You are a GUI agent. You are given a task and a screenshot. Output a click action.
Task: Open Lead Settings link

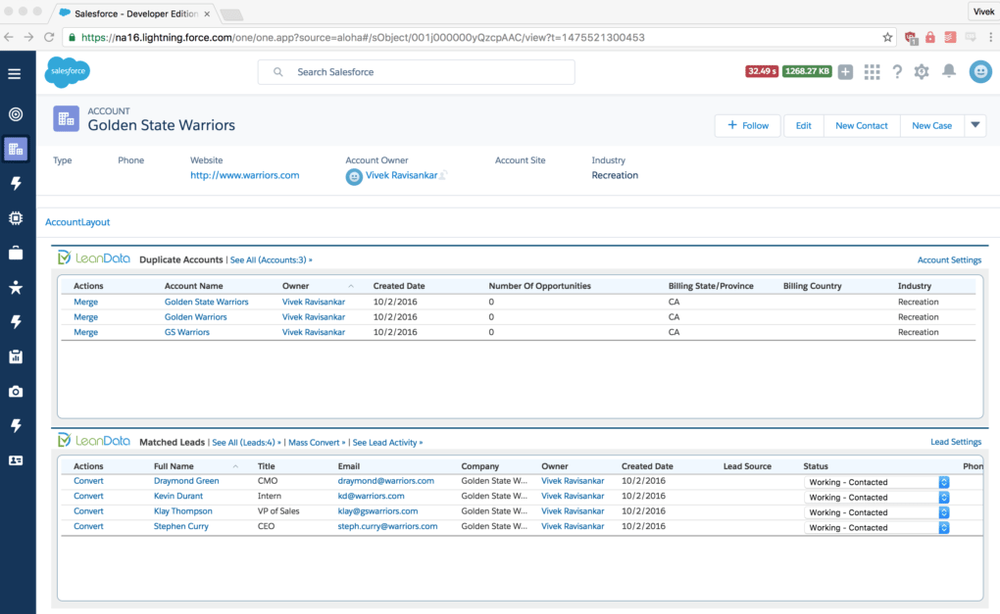955,442
